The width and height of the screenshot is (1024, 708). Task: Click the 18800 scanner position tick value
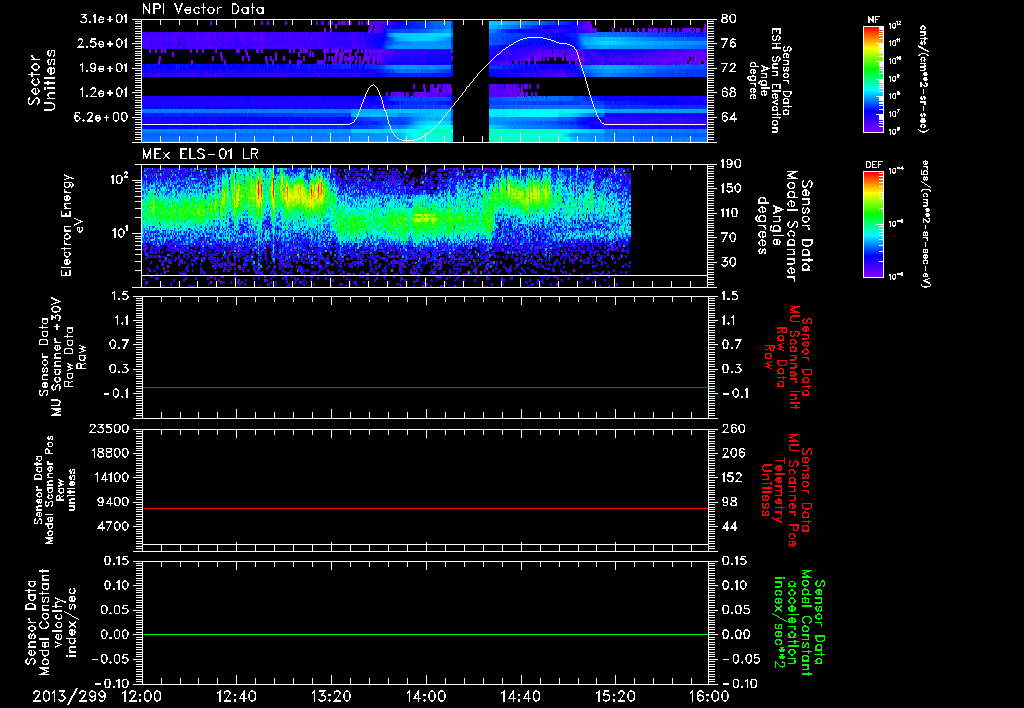tap(109, 453)
